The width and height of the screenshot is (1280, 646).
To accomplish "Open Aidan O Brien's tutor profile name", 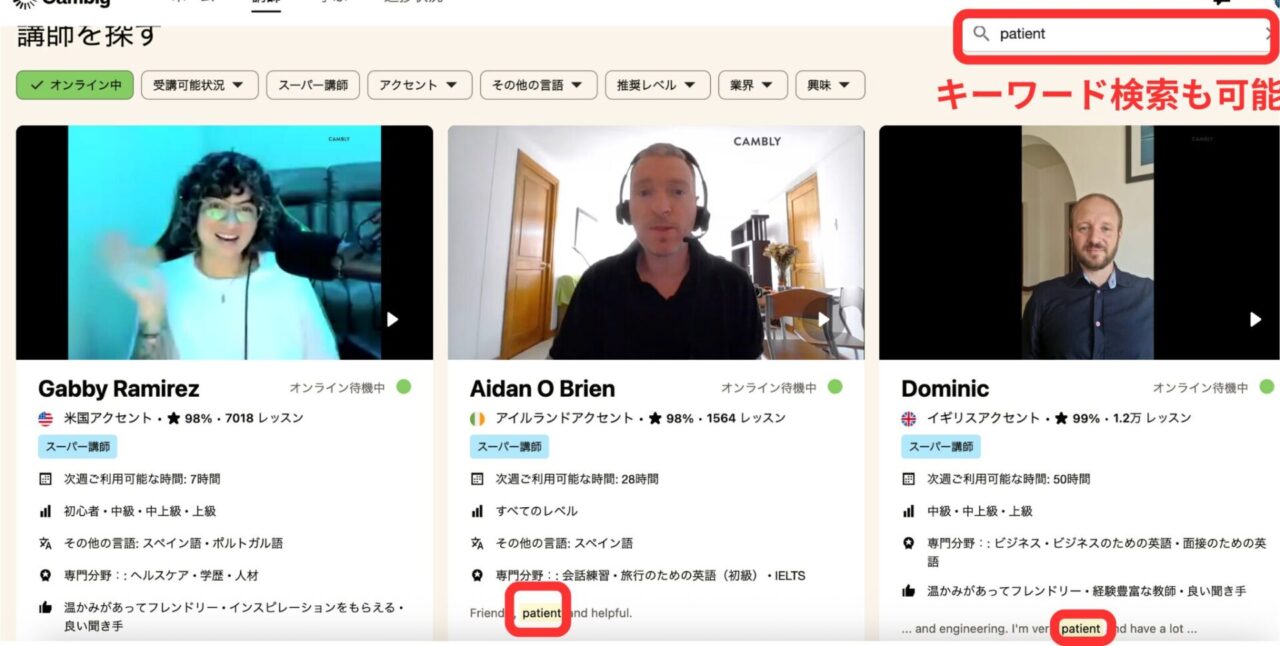I will point(542,389).
